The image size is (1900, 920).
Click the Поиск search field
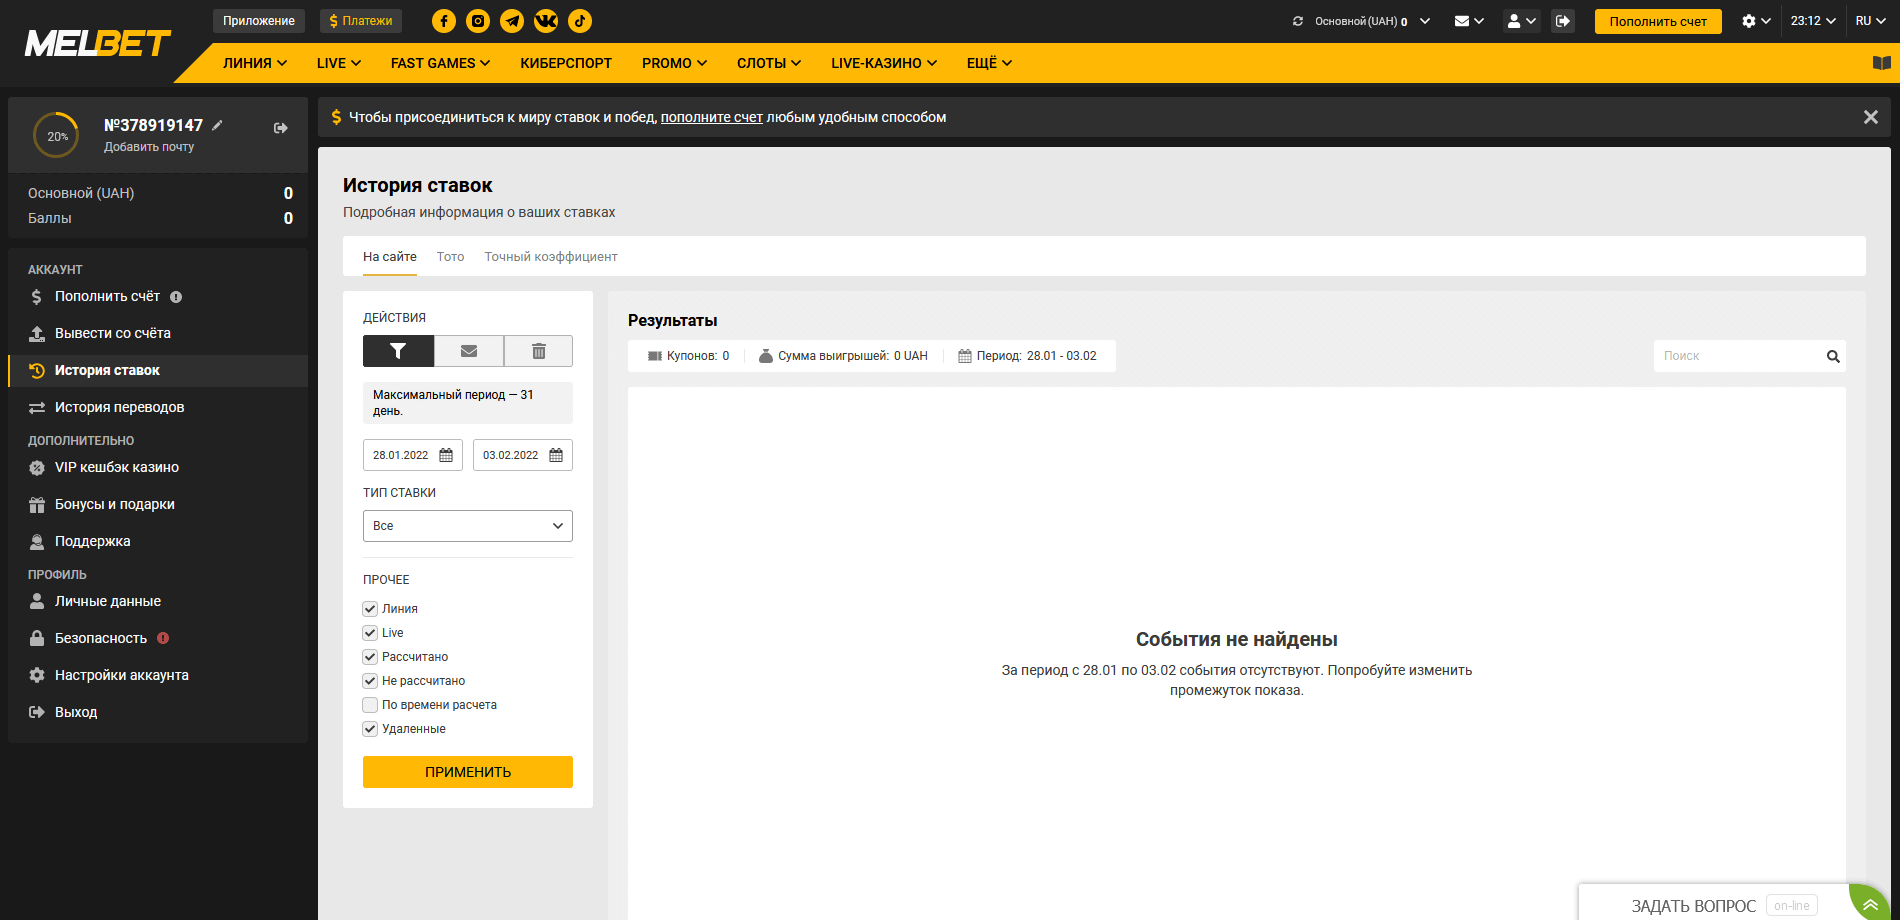(1740, 356)
